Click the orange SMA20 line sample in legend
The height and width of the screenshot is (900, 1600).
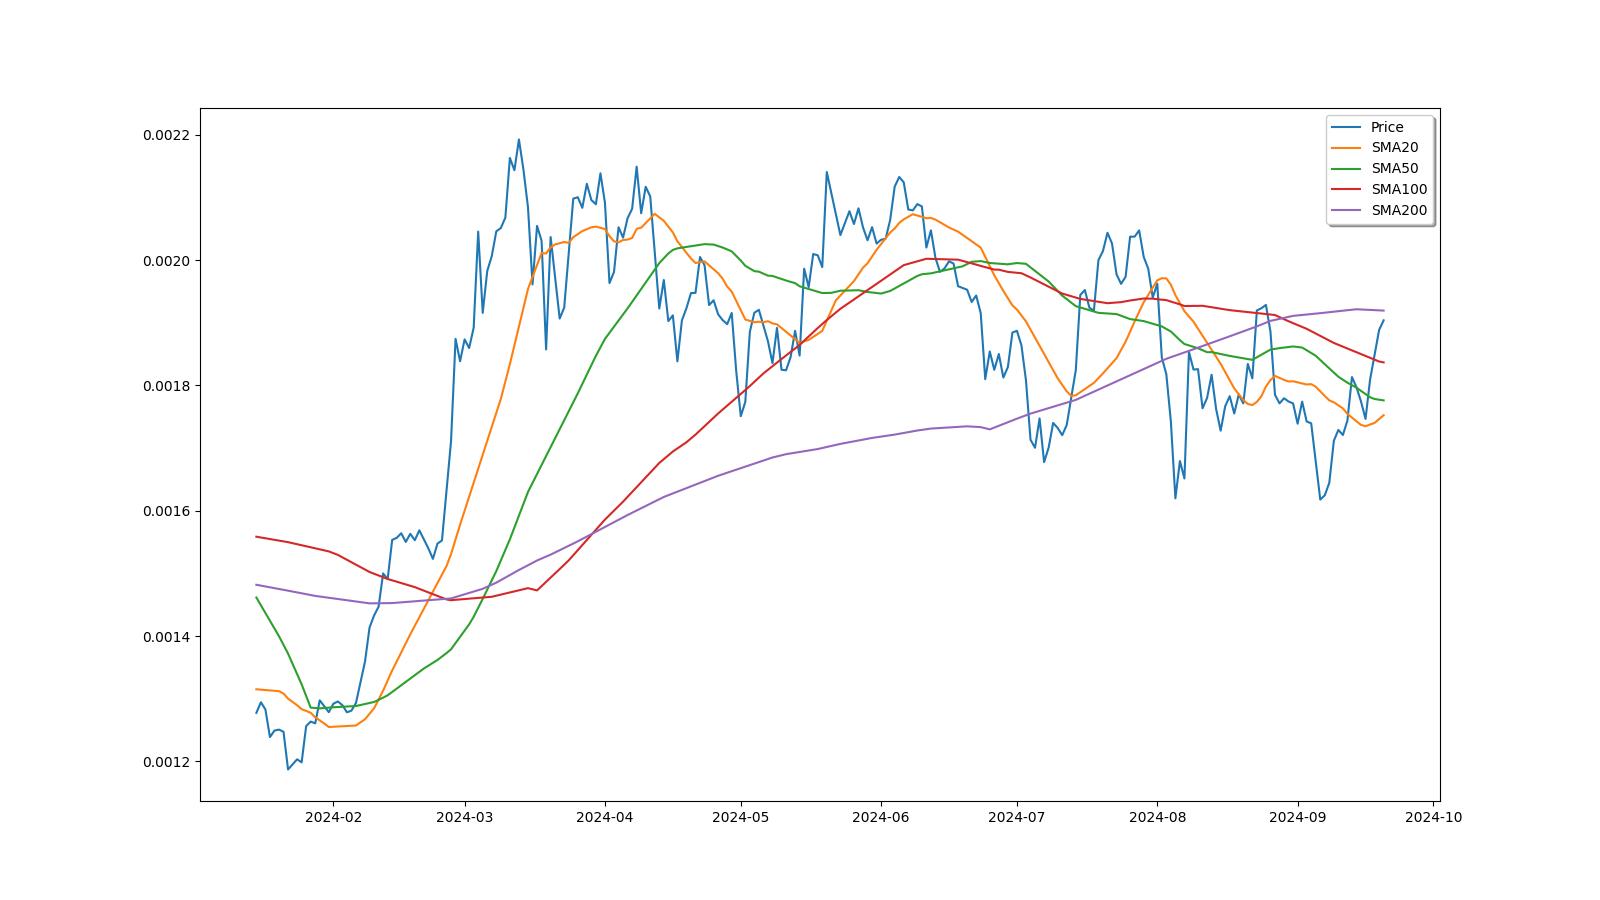pyautogui.click(x=1347, y=148)
